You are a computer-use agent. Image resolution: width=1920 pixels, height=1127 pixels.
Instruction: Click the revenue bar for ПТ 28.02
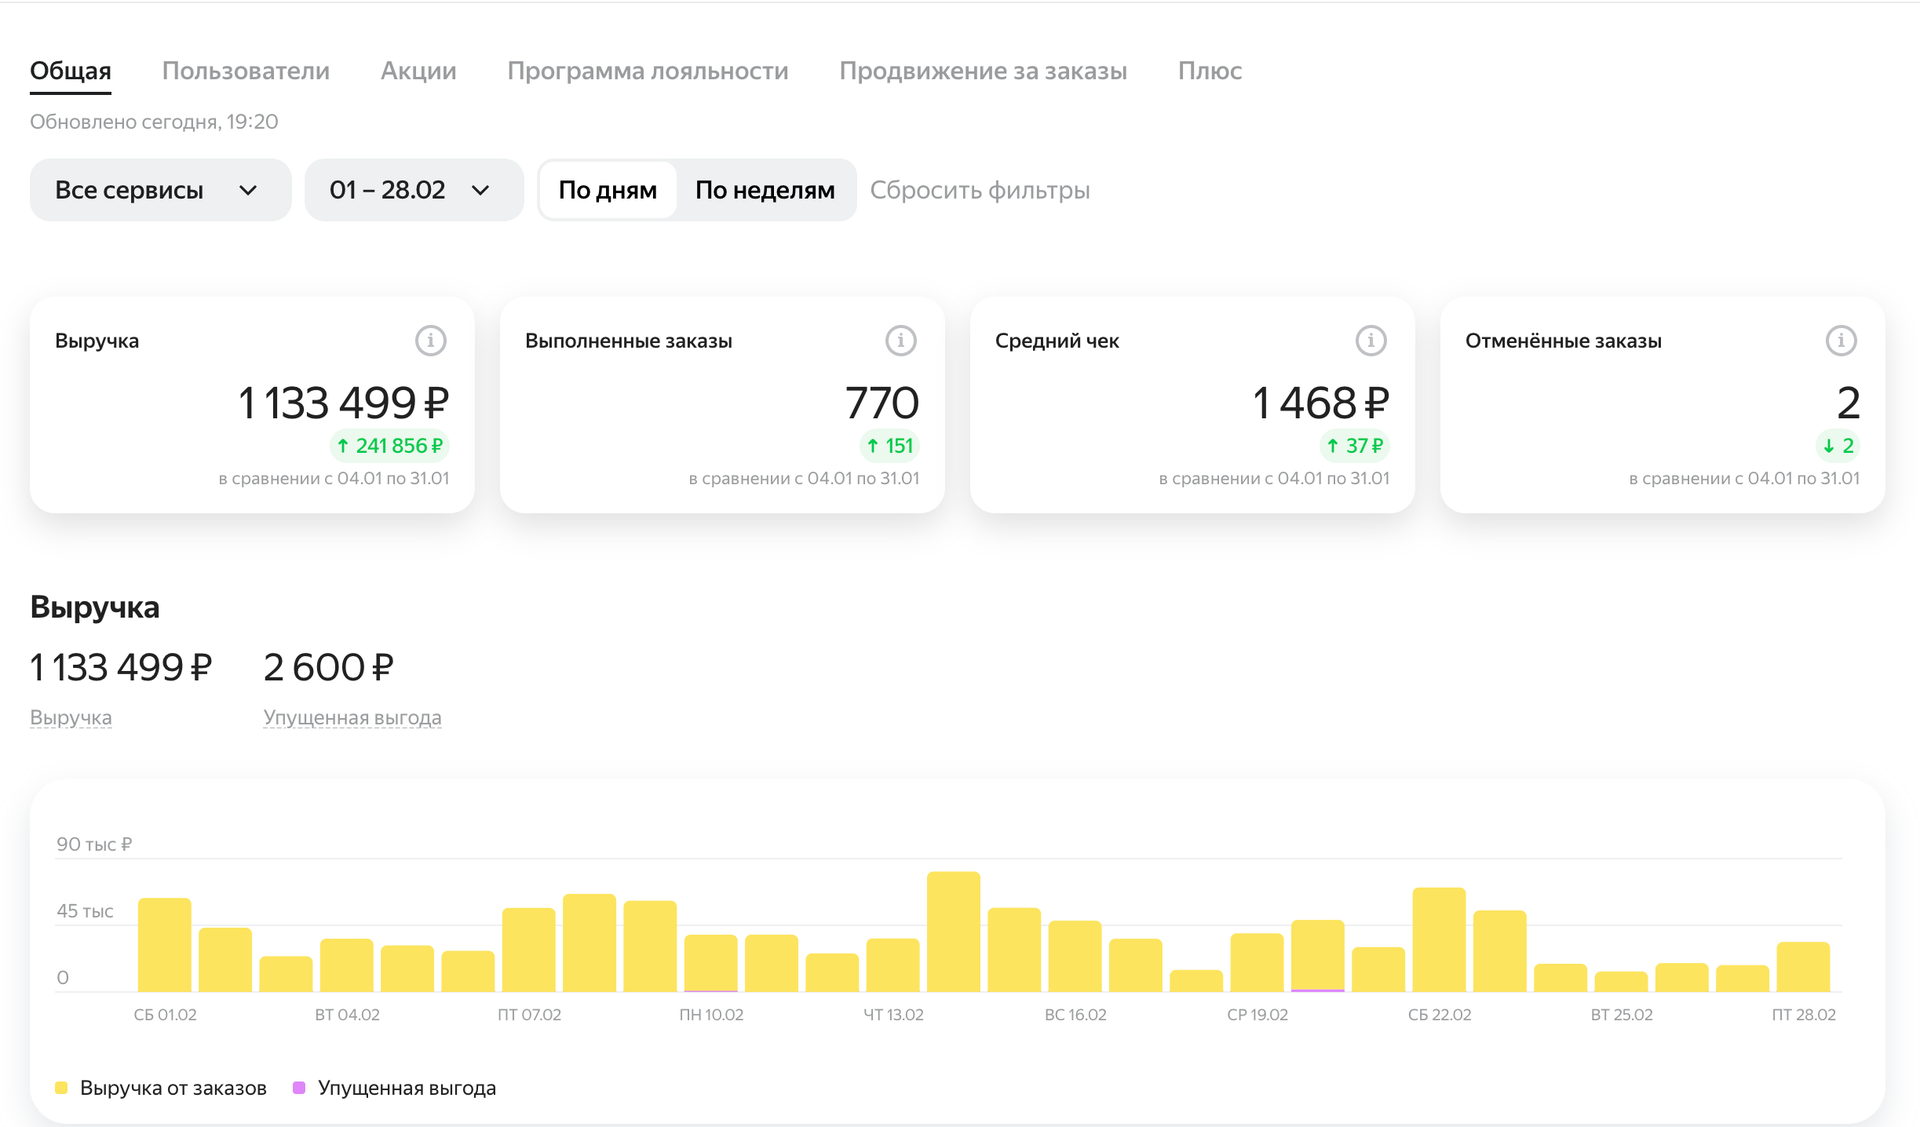(x=1803, y=967)
